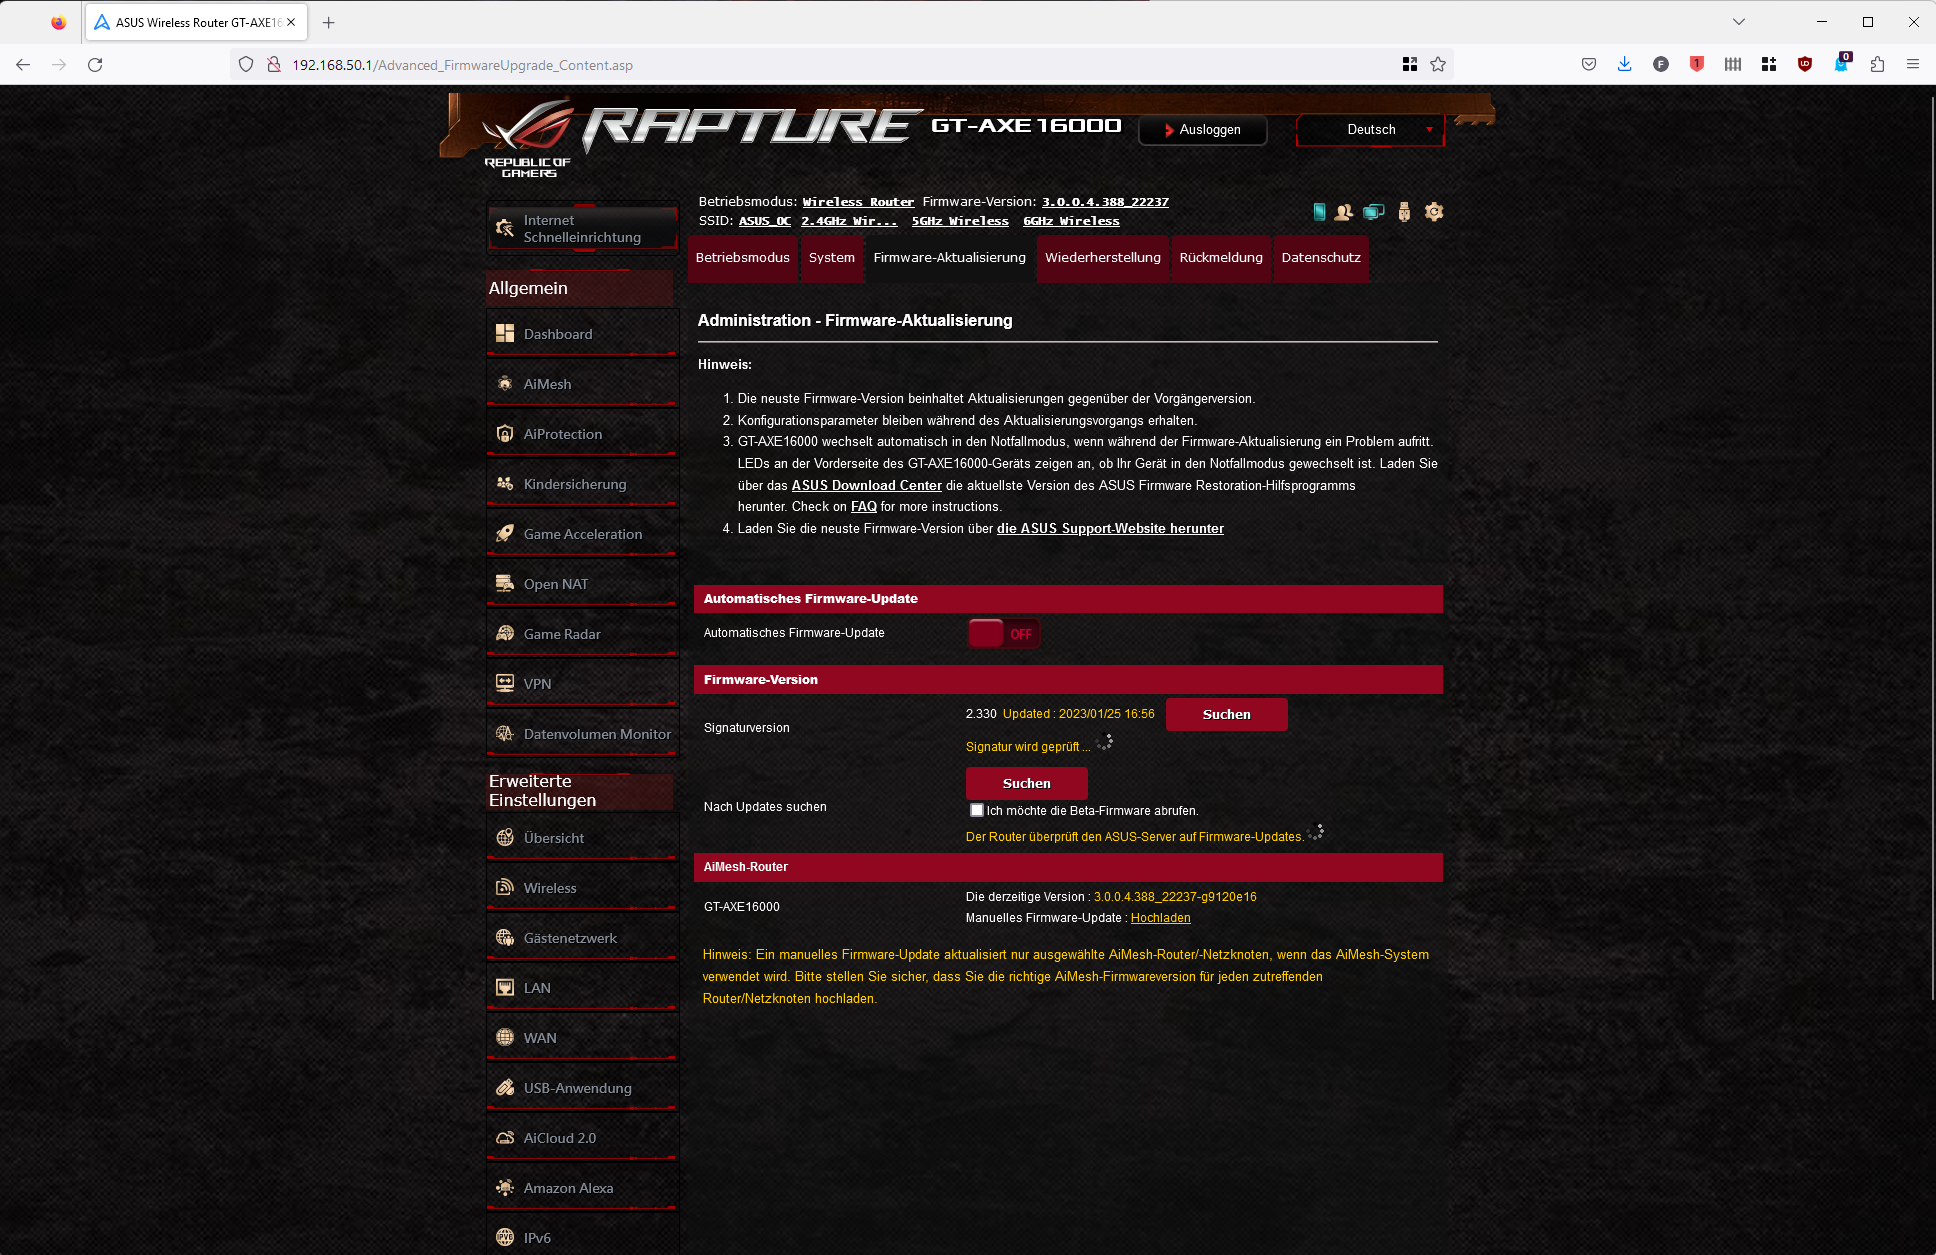Click the Amazon Alexa sidebar icon
The image size is (1936, 1255).
pyautogui.click(x=505, y=1188)
